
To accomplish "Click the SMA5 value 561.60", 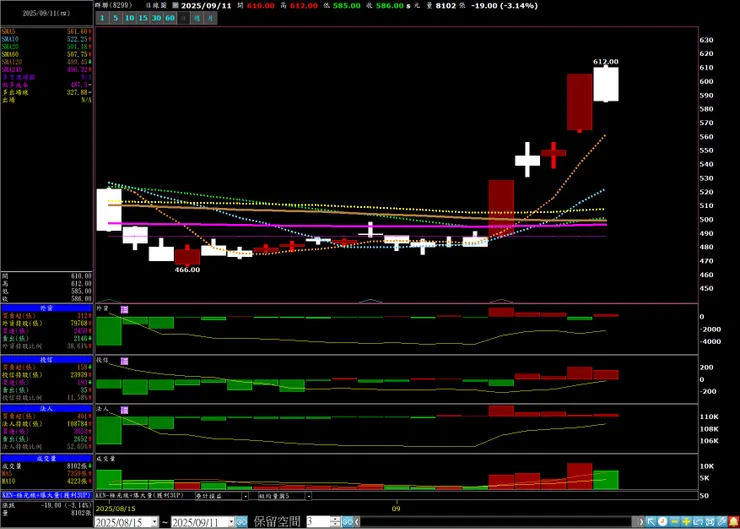I will (x=78, y=32).
